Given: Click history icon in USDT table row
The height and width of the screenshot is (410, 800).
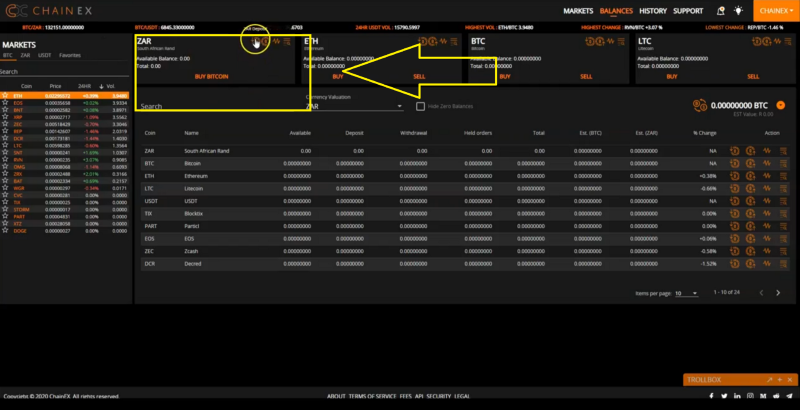Looking at the screenshot, I should (783, 201).
